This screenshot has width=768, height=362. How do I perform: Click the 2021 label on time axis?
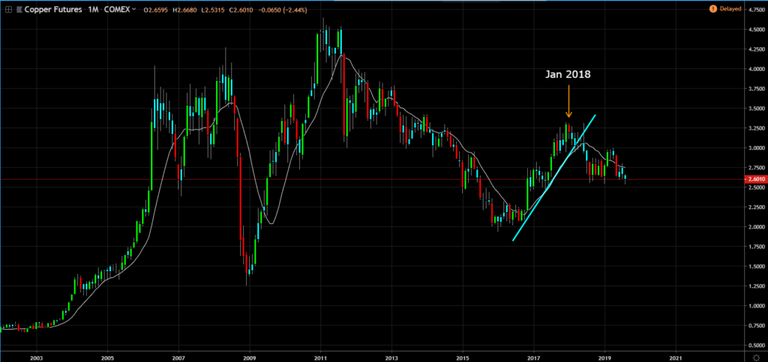click(x=676, y=358)
